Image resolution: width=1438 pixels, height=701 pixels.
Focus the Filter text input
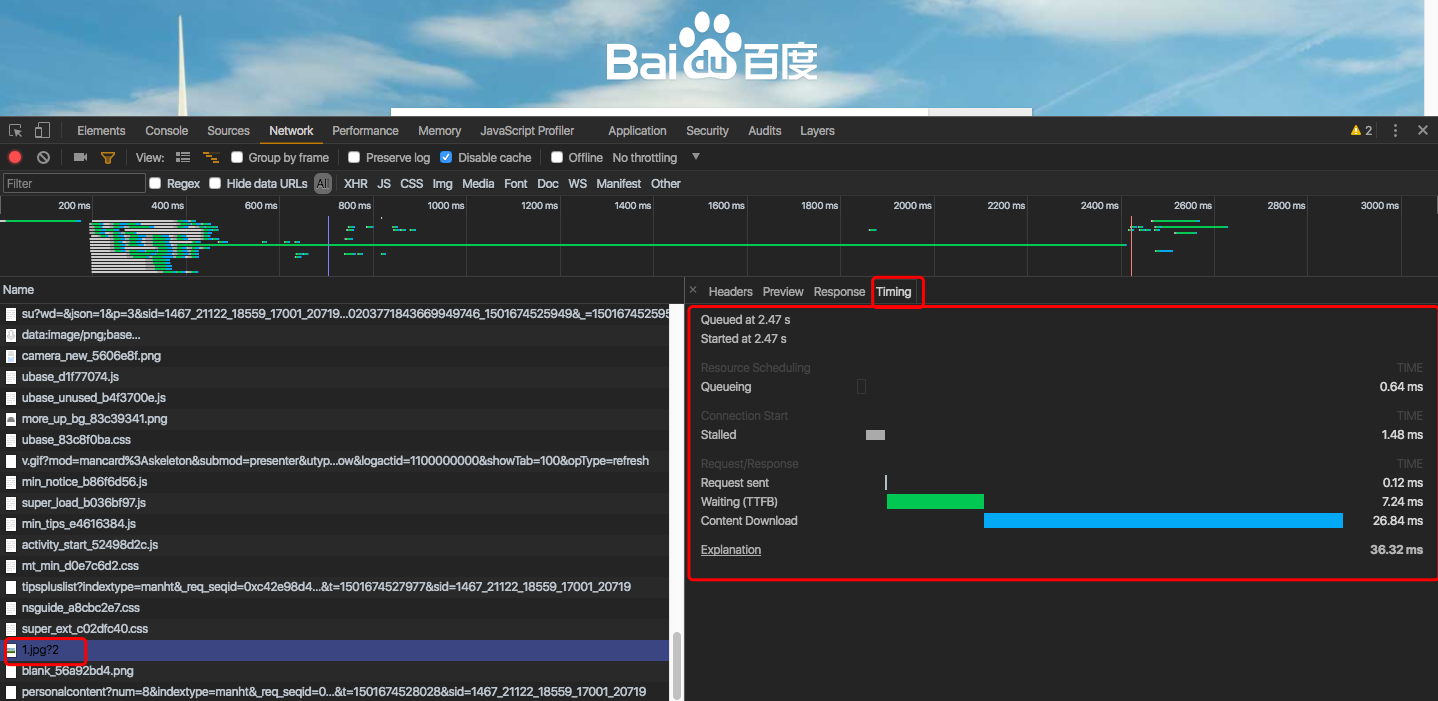[74, 183]
